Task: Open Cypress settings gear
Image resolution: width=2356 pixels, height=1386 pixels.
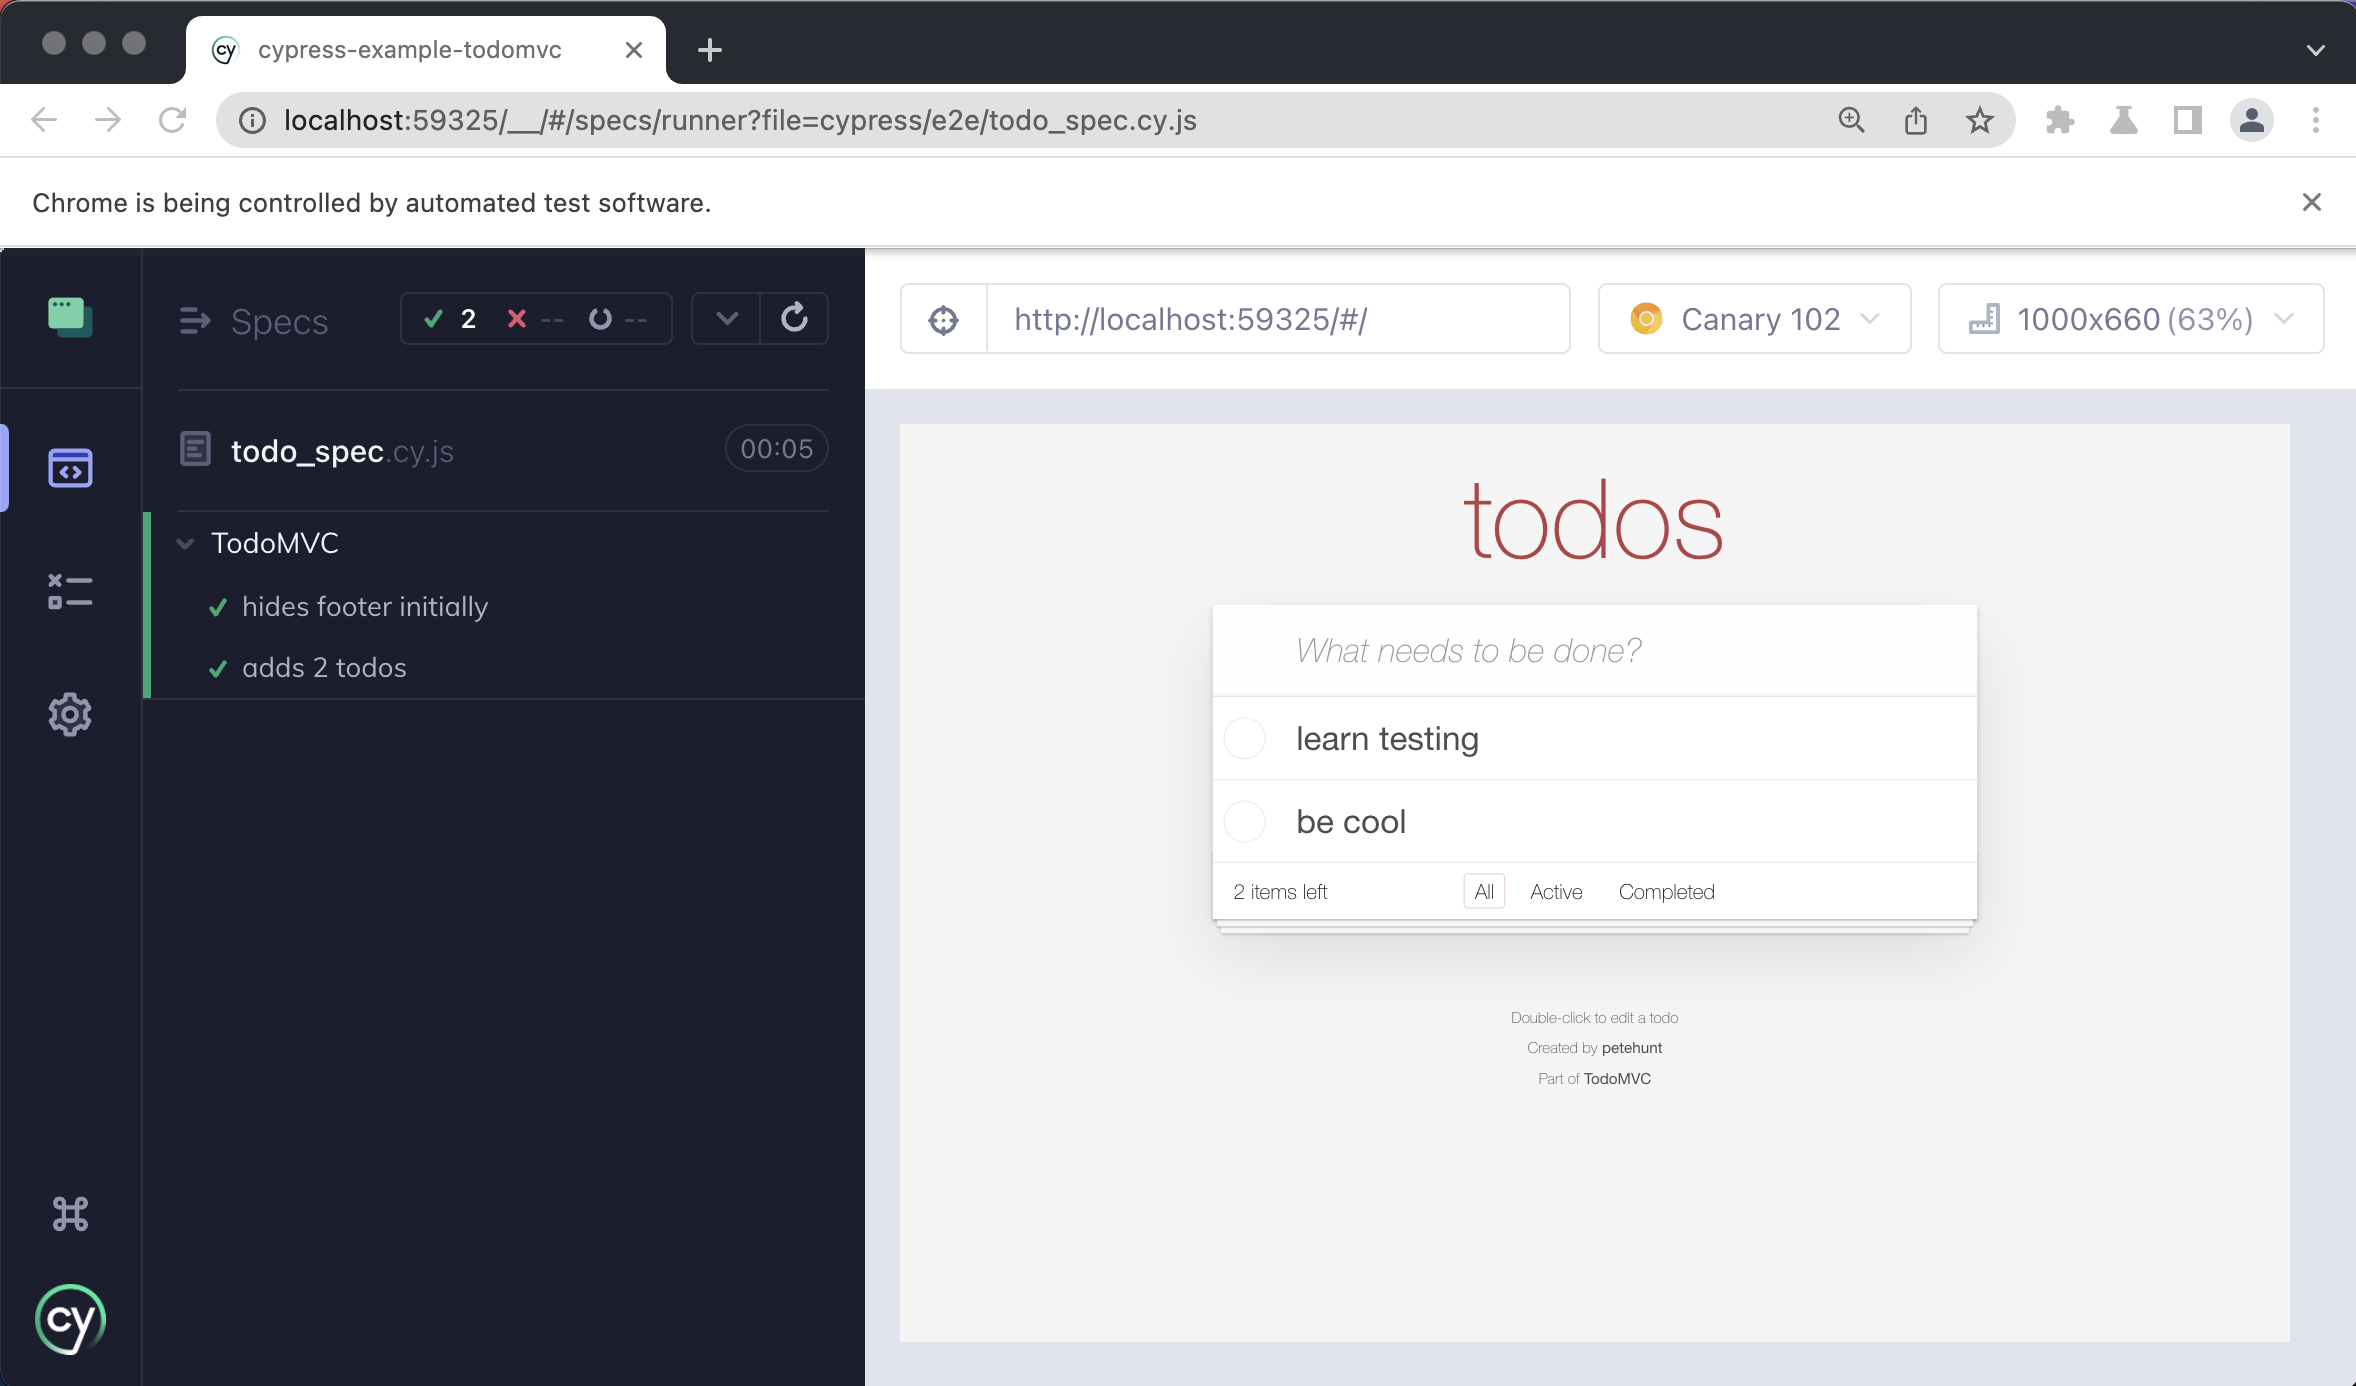Action: [x=70, y=713]
